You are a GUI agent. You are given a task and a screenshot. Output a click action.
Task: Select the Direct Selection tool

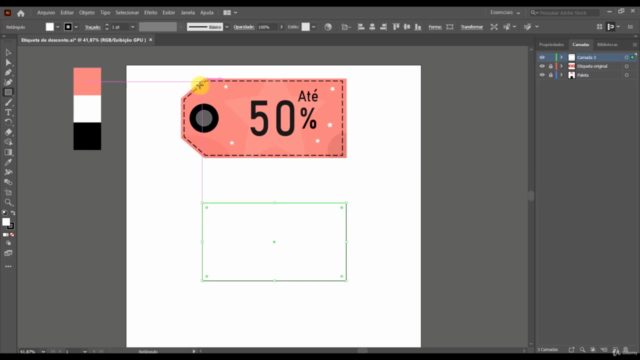(x=8, y=62)
